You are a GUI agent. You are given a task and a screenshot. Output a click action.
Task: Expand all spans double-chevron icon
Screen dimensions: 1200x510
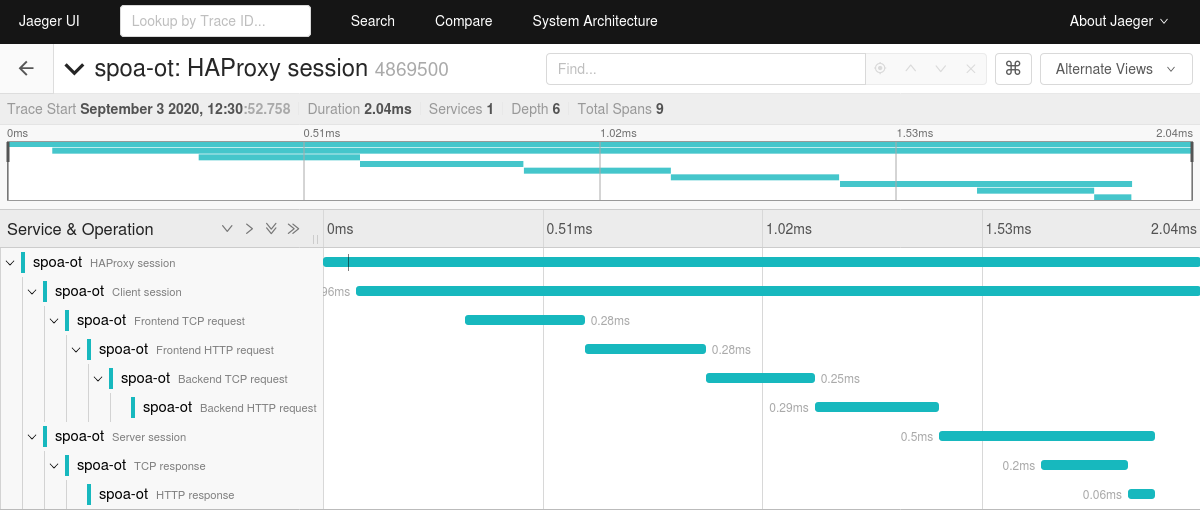(x=271, y=229)
